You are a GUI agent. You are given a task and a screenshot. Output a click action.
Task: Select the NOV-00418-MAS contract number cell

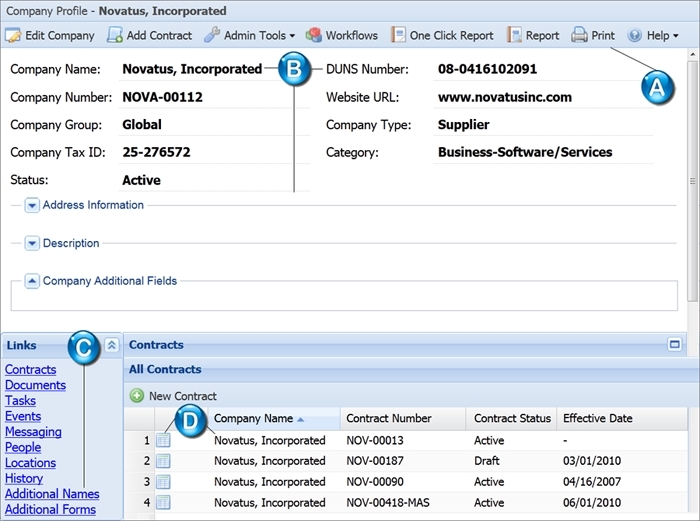pyautogui.click(x=388, y=503)
